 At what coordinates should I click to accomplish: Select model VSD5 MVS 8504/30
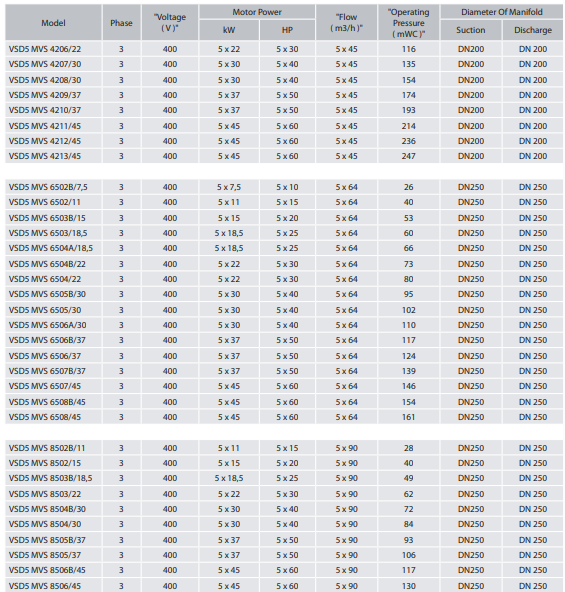click(45, 525)
